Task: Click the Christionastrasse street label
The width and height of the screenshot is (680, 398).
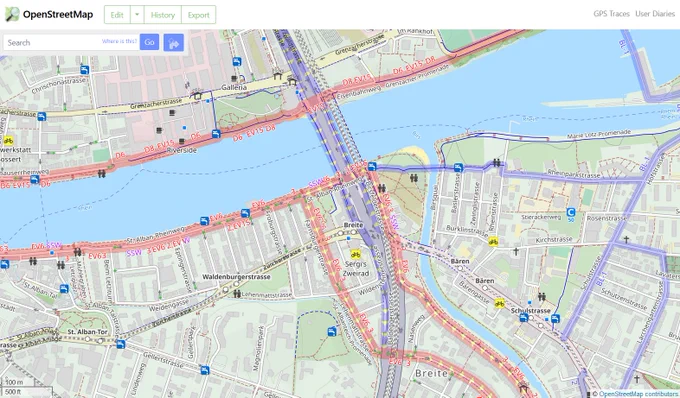Action: pyautogui.click(x=58, y=86)
